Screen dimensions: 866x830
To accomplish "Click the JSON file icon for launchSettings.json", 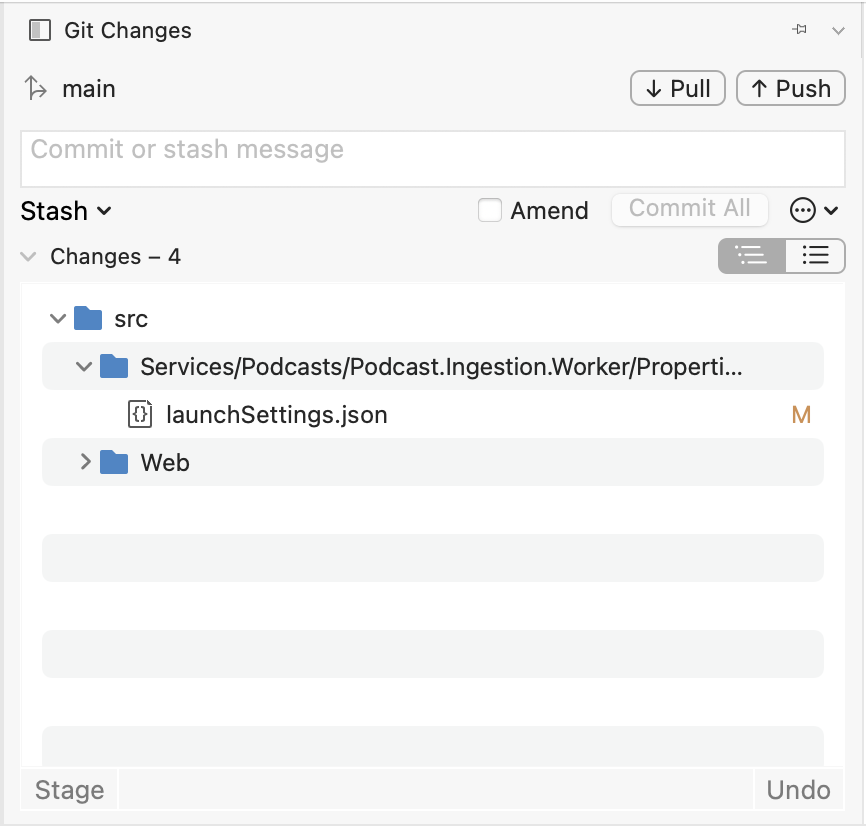I will click(x=139, y=414).
